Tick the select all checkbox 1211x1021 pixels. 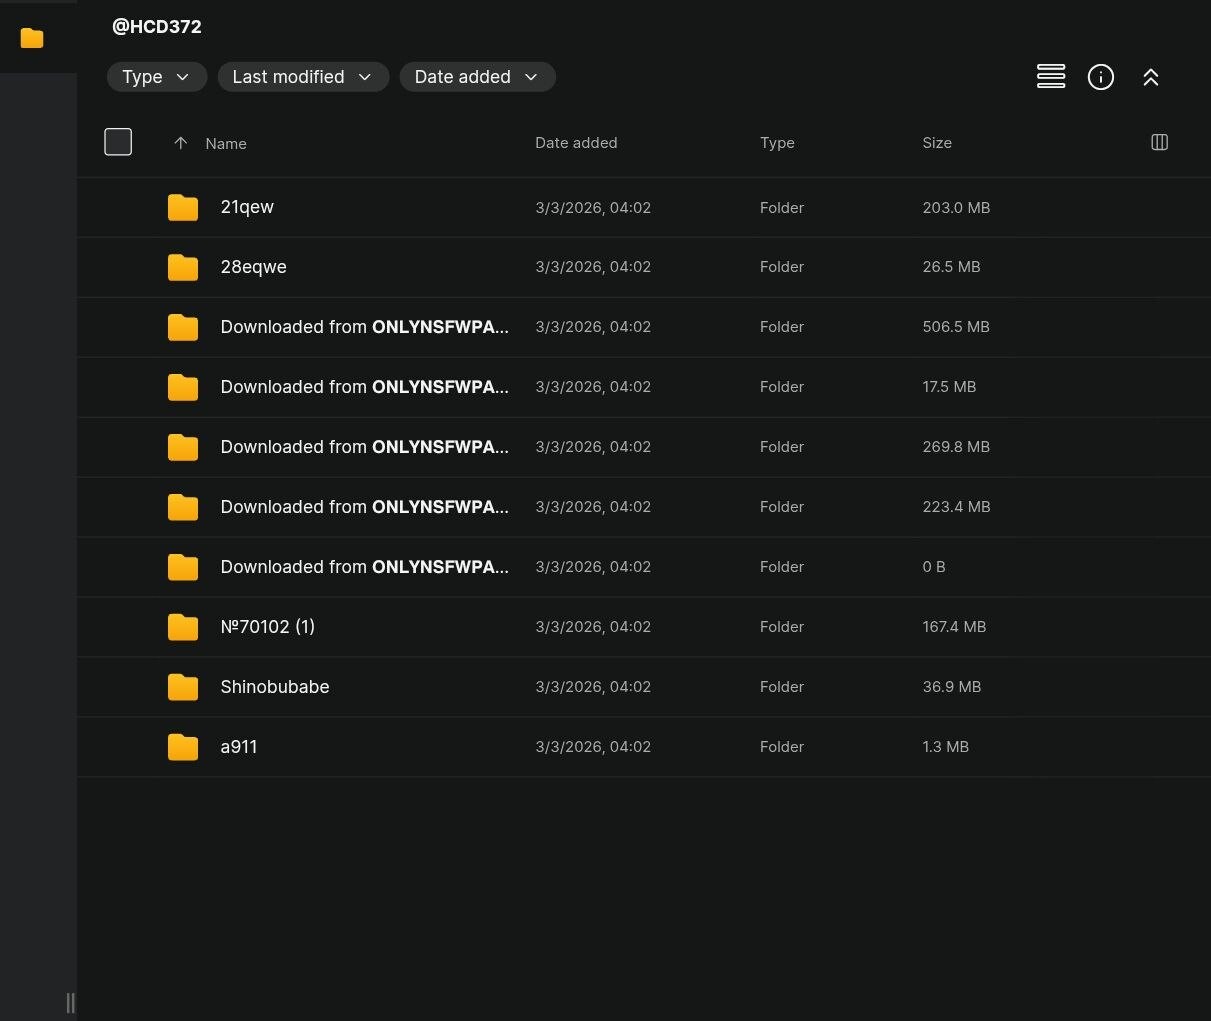[118, 142]
